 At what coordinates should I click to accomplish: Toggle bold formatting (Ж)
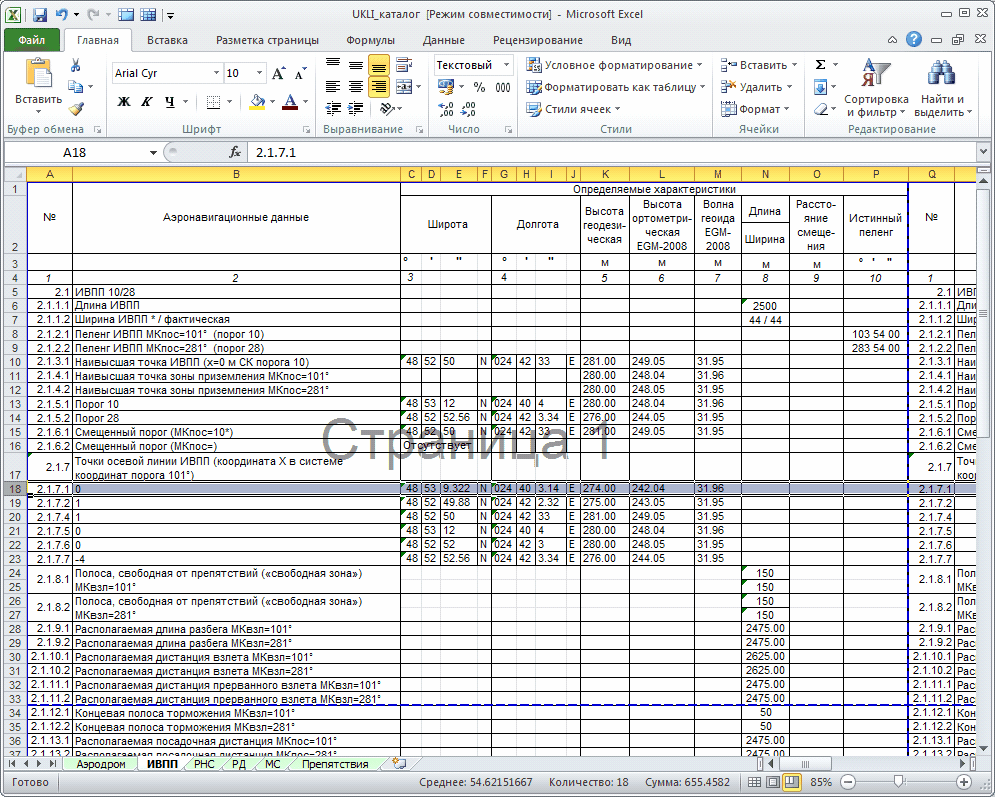[124, 101]
